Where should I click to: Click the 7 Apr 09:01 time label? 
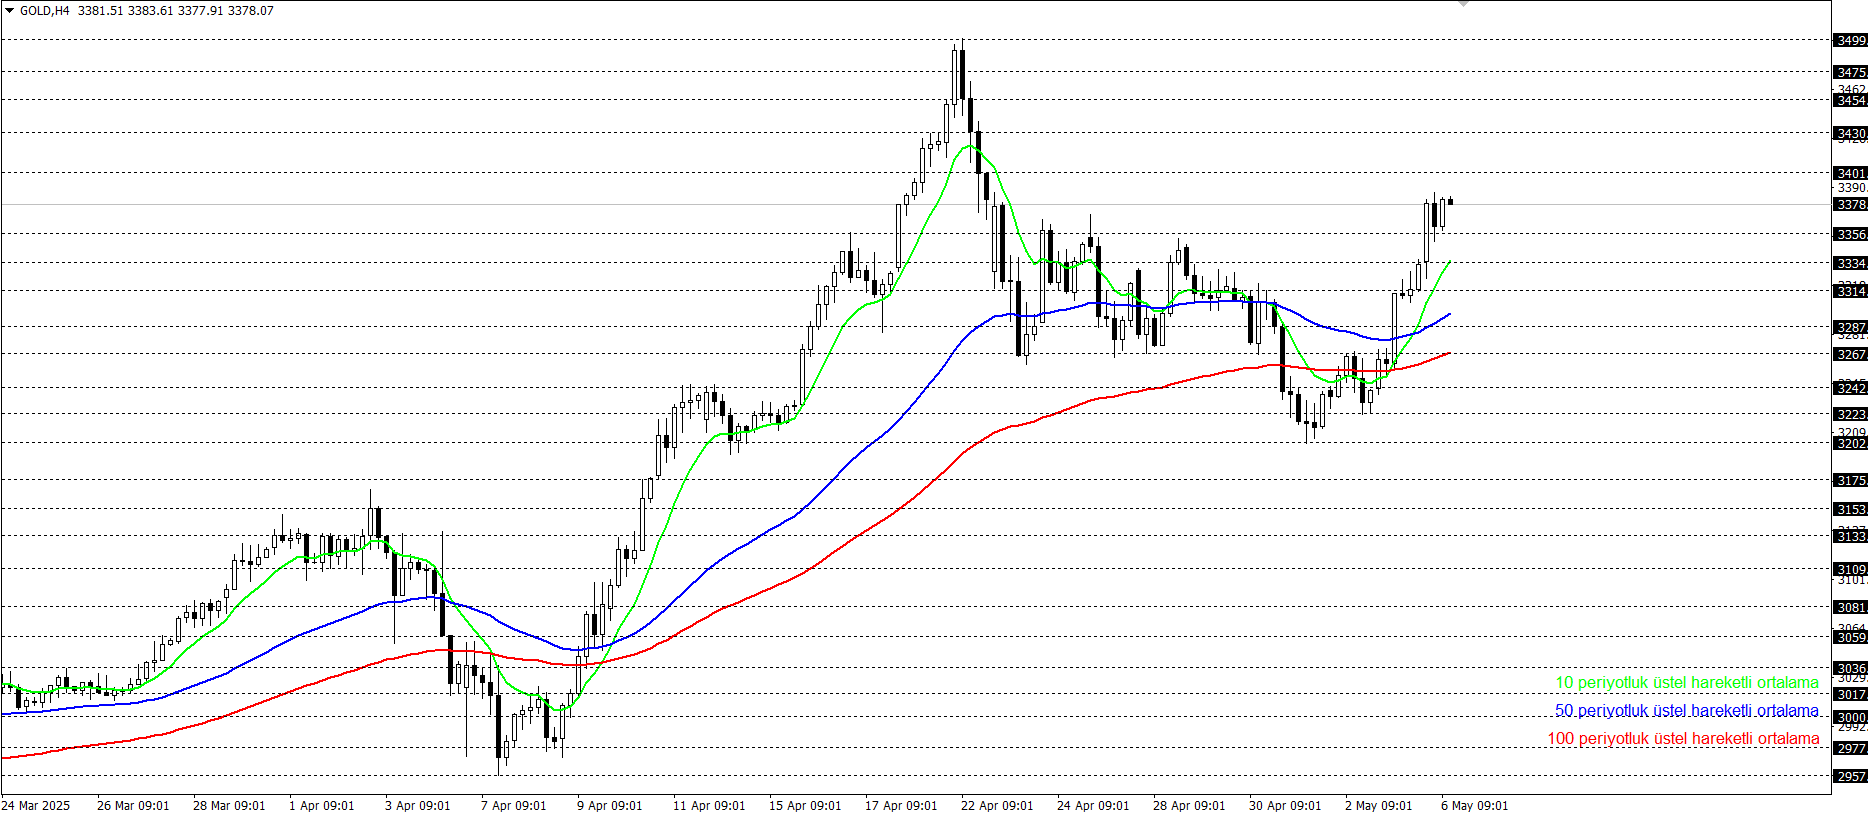tap(514, 806)
